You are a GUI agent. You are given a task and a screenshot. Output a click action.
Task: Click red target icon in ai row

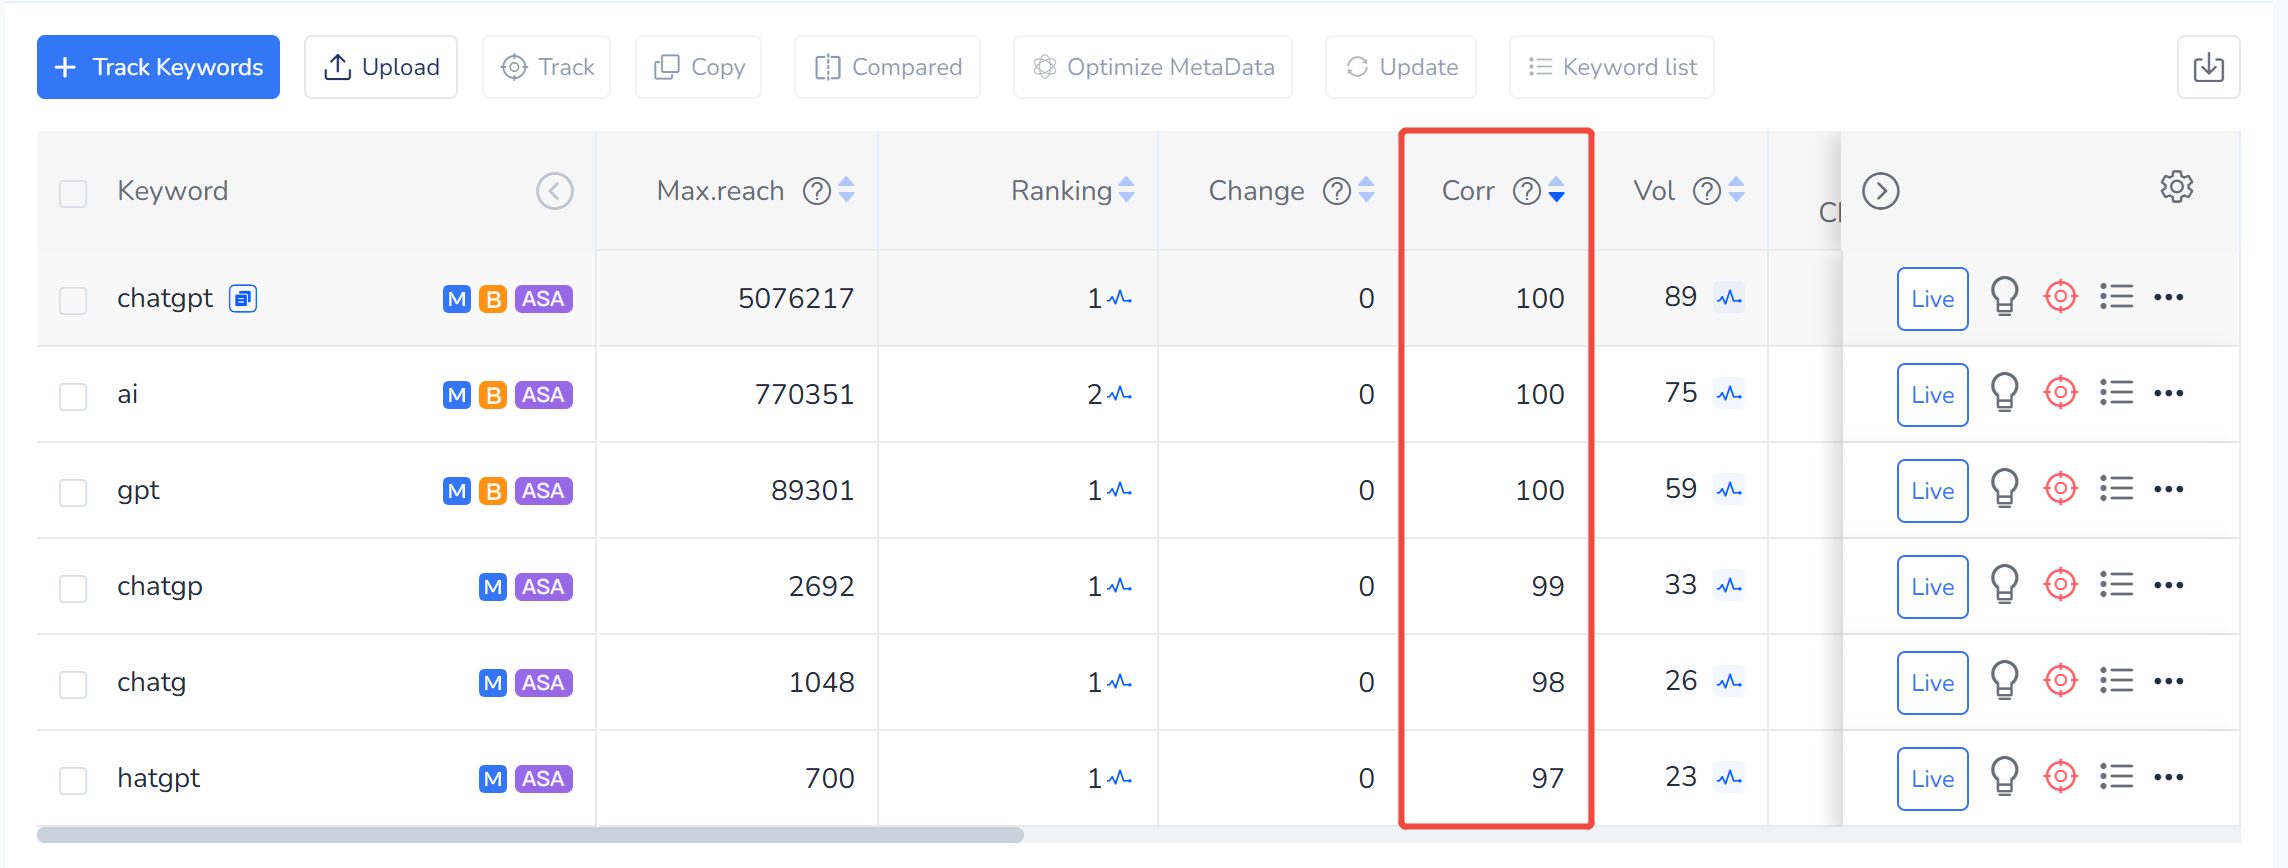2061,393
